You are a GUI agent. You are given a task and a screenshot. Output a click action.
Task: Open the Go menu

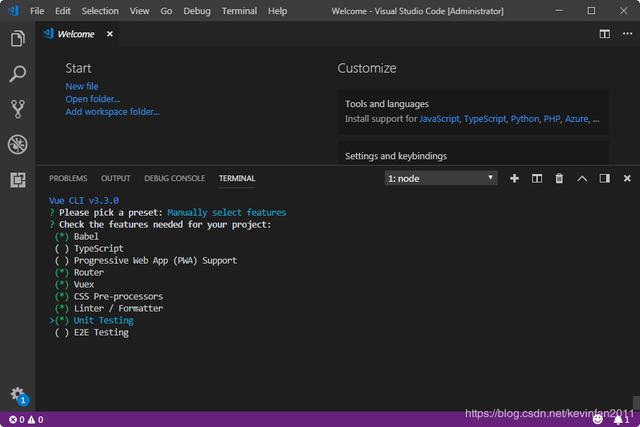coord(166,11)
